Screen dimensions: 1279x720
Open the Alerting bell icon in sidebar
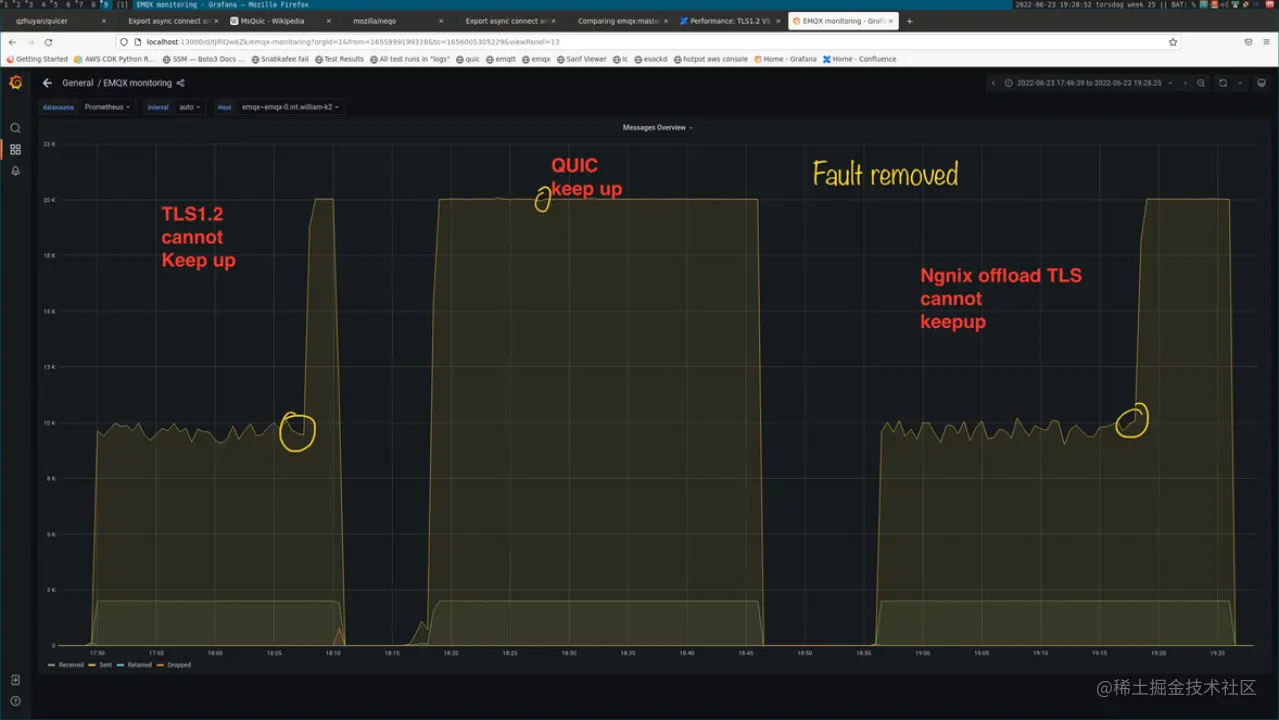15,171
